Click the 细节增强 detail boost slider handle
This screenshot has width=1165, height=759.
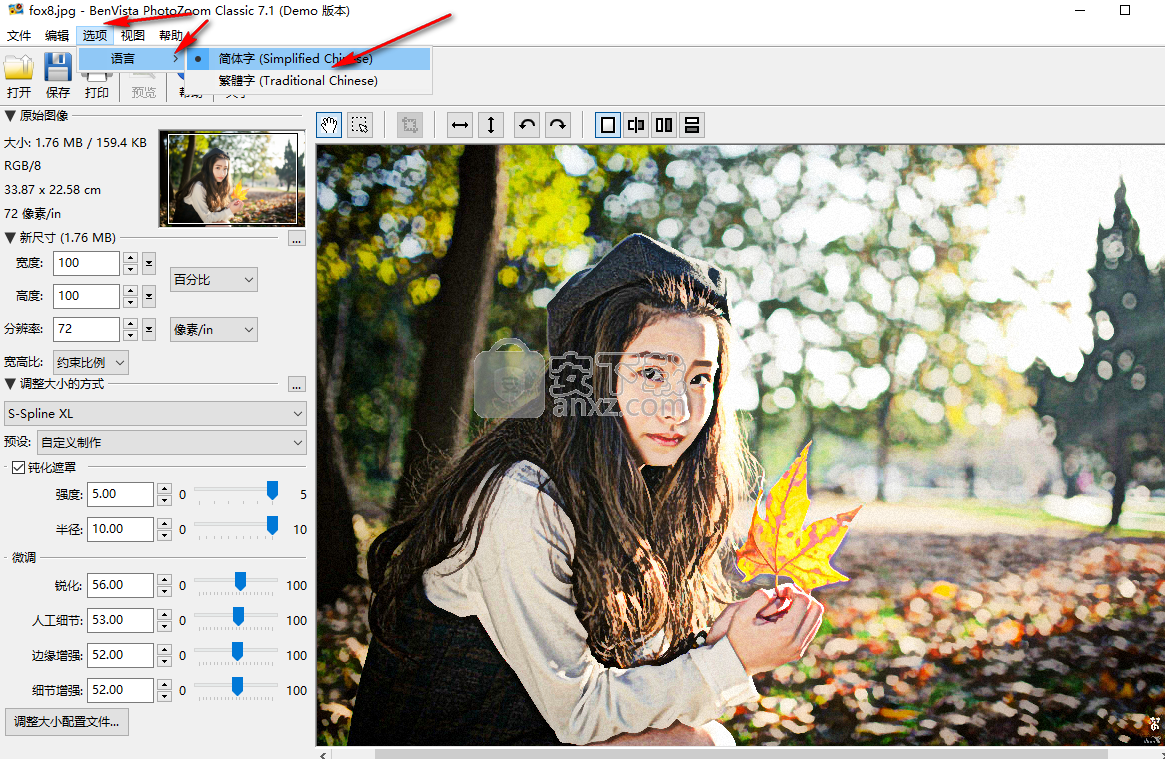[237, 686]
